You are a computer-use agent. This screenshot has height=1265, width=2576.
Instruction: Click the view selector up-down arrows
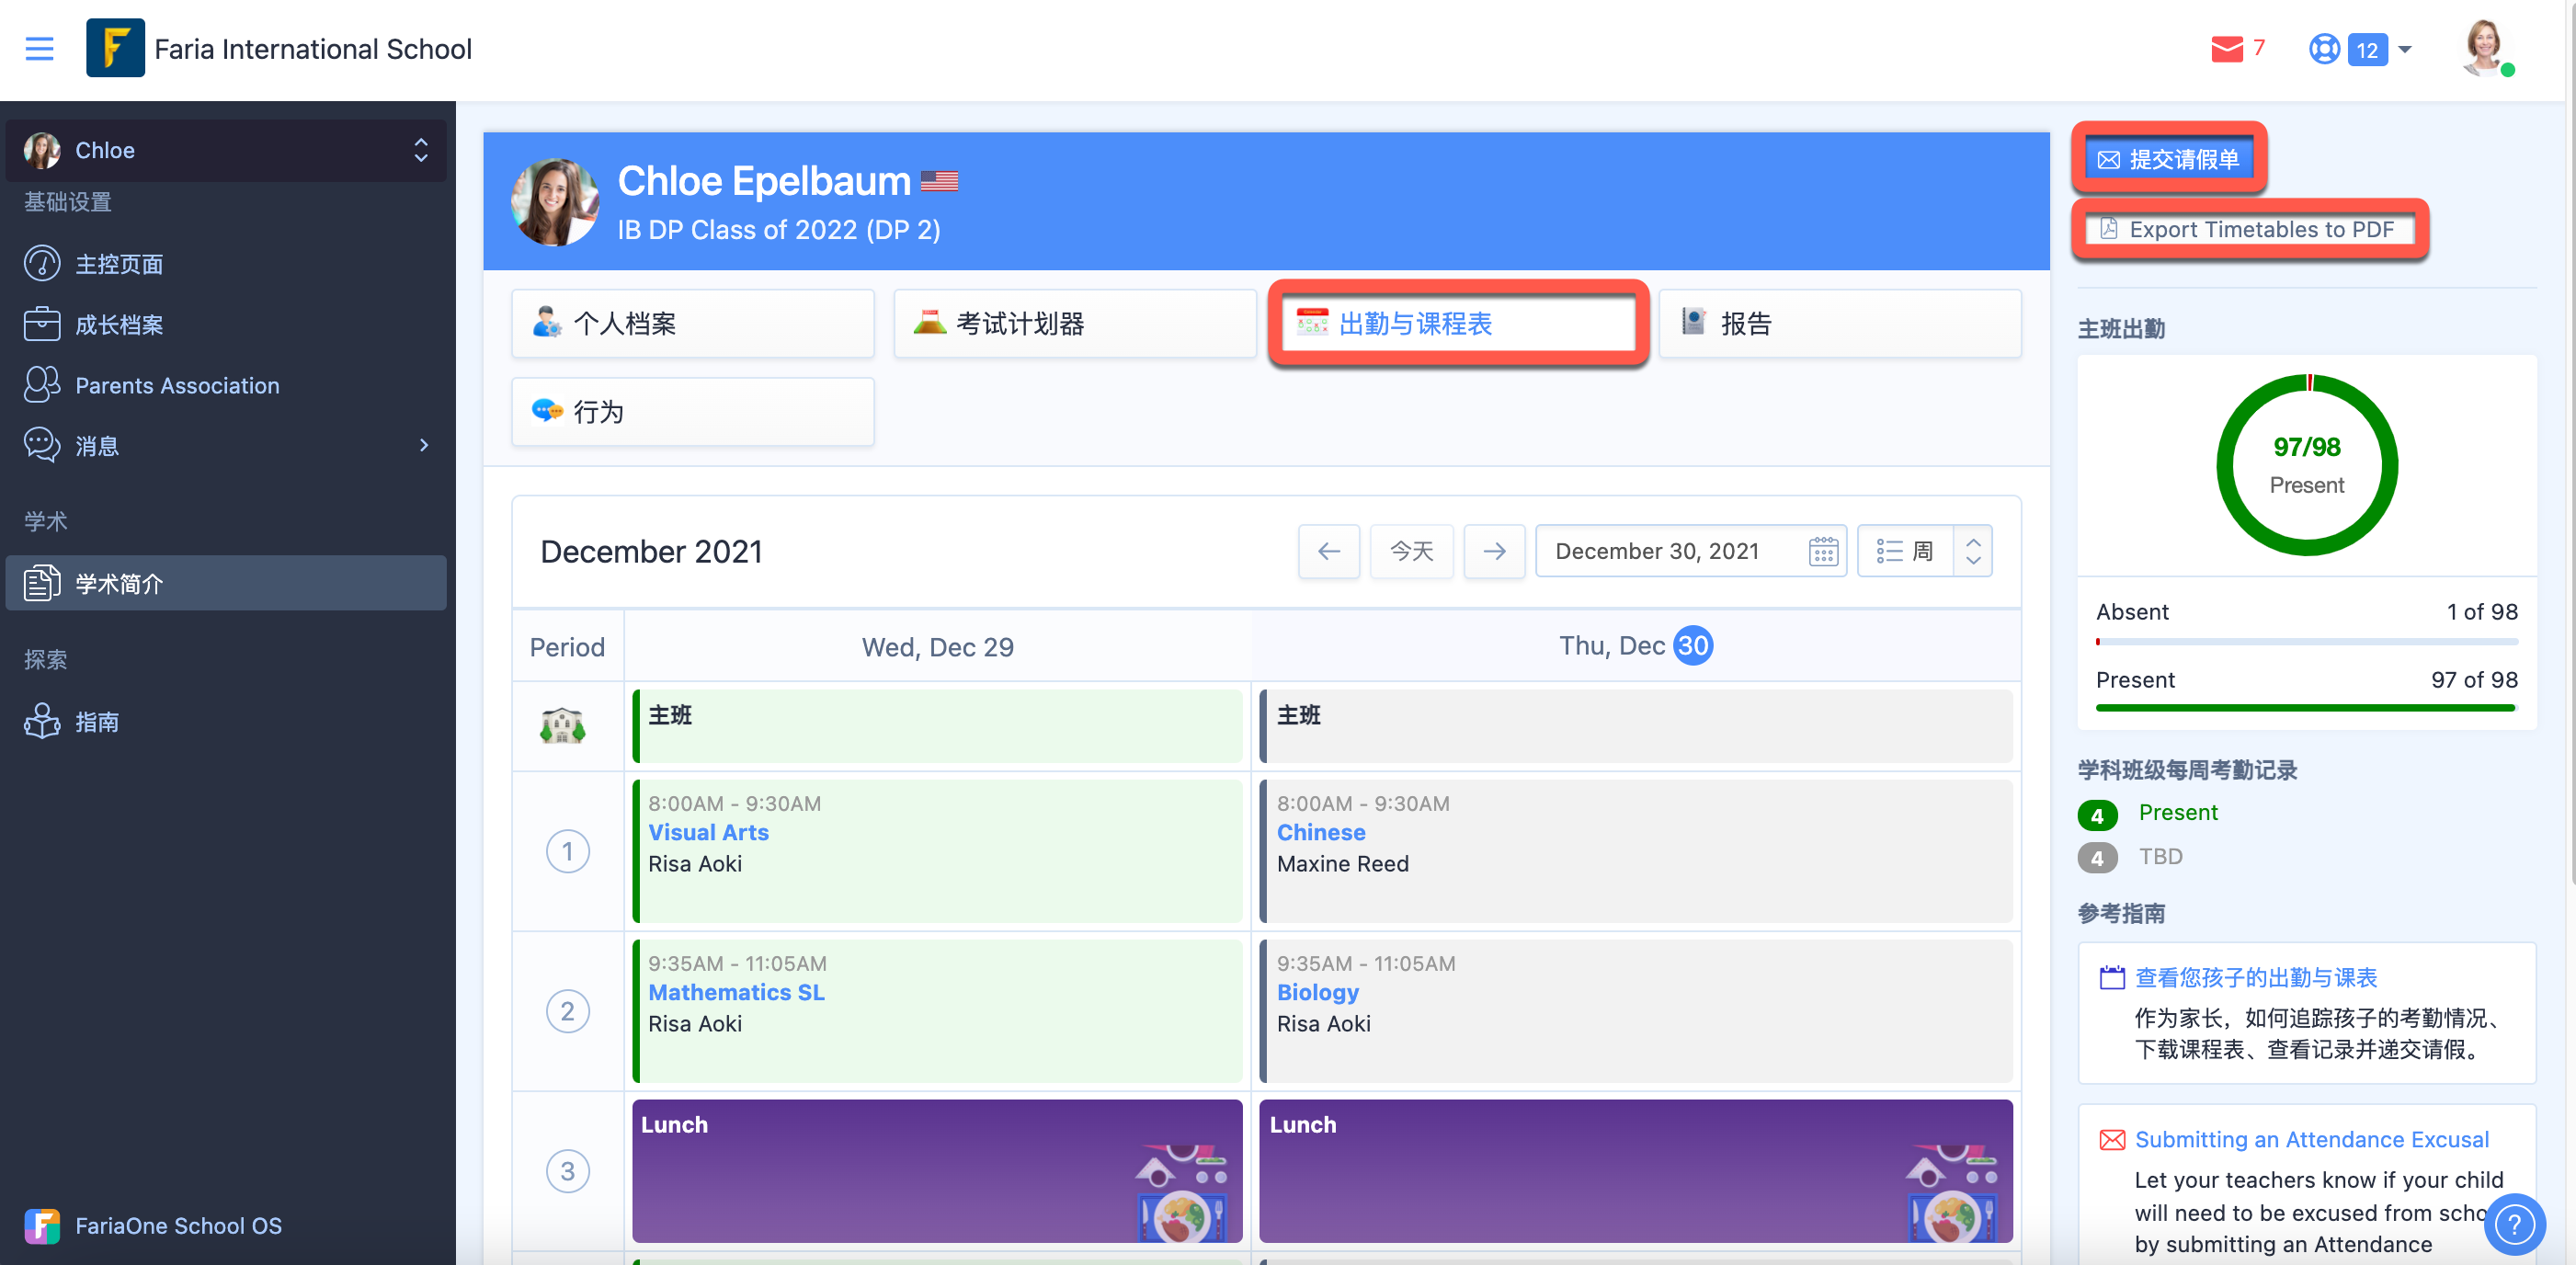[x=1973, y=551]
